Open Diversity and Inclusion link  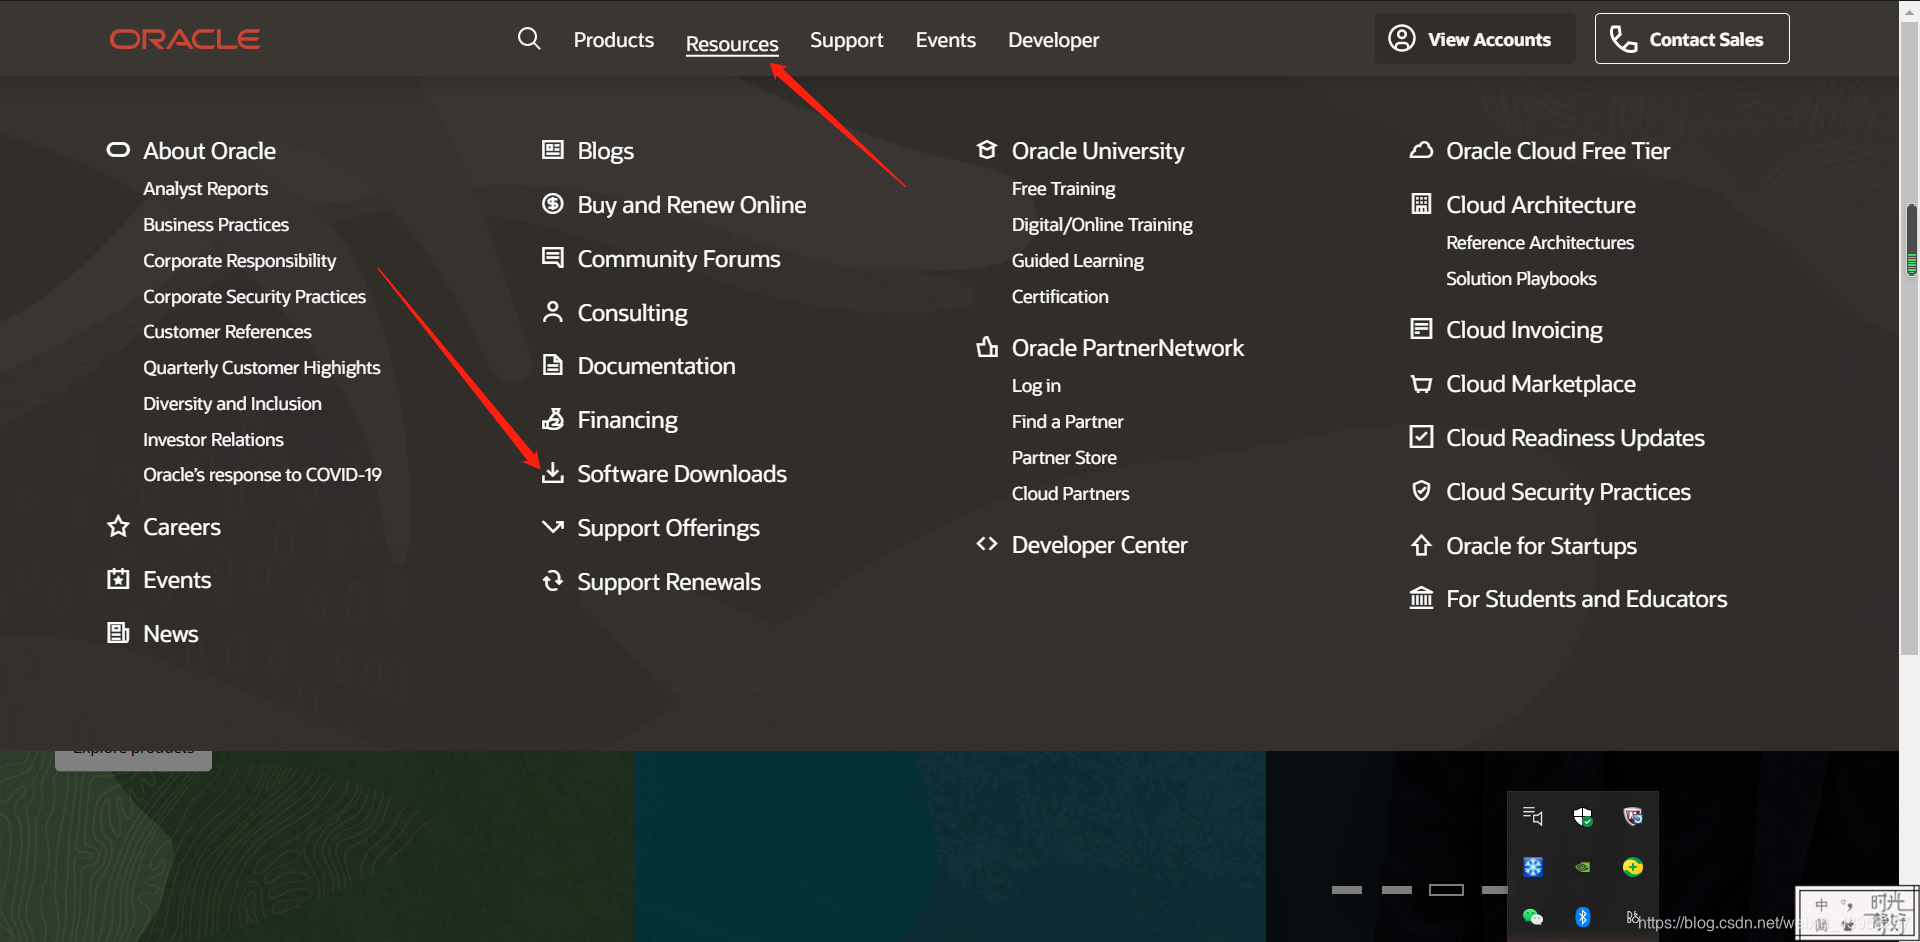point(233,404)
